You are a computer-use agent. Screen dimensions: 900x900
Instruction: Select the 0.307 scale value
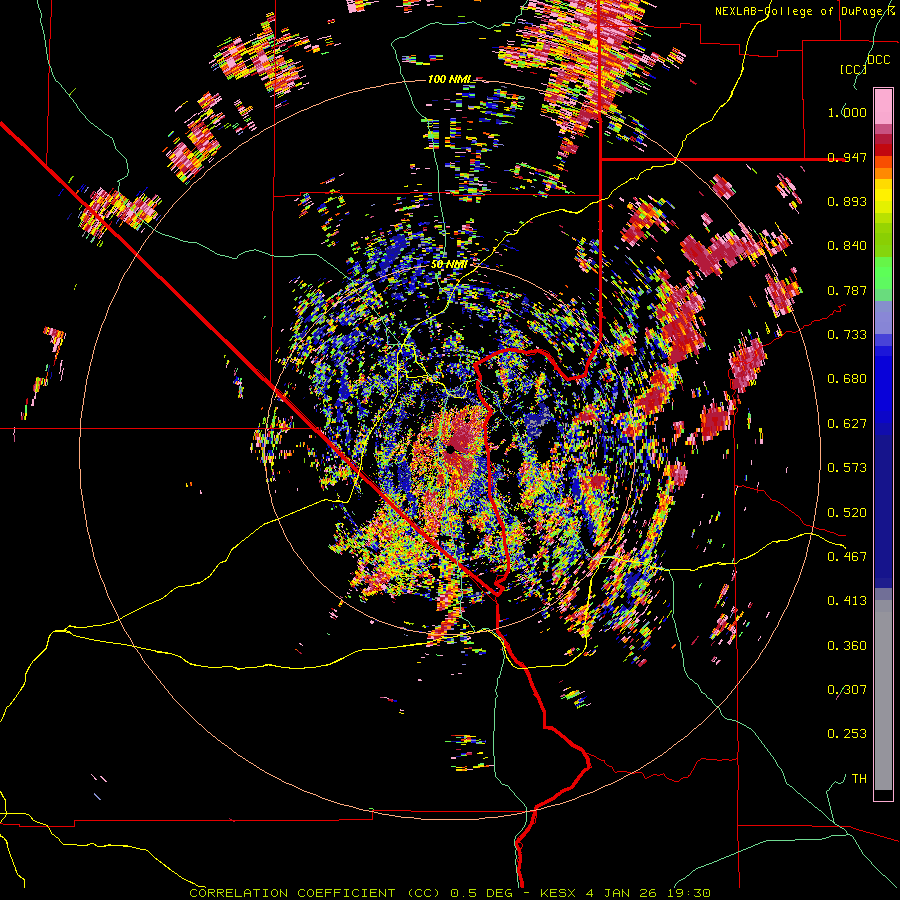(x=847, y=690)
